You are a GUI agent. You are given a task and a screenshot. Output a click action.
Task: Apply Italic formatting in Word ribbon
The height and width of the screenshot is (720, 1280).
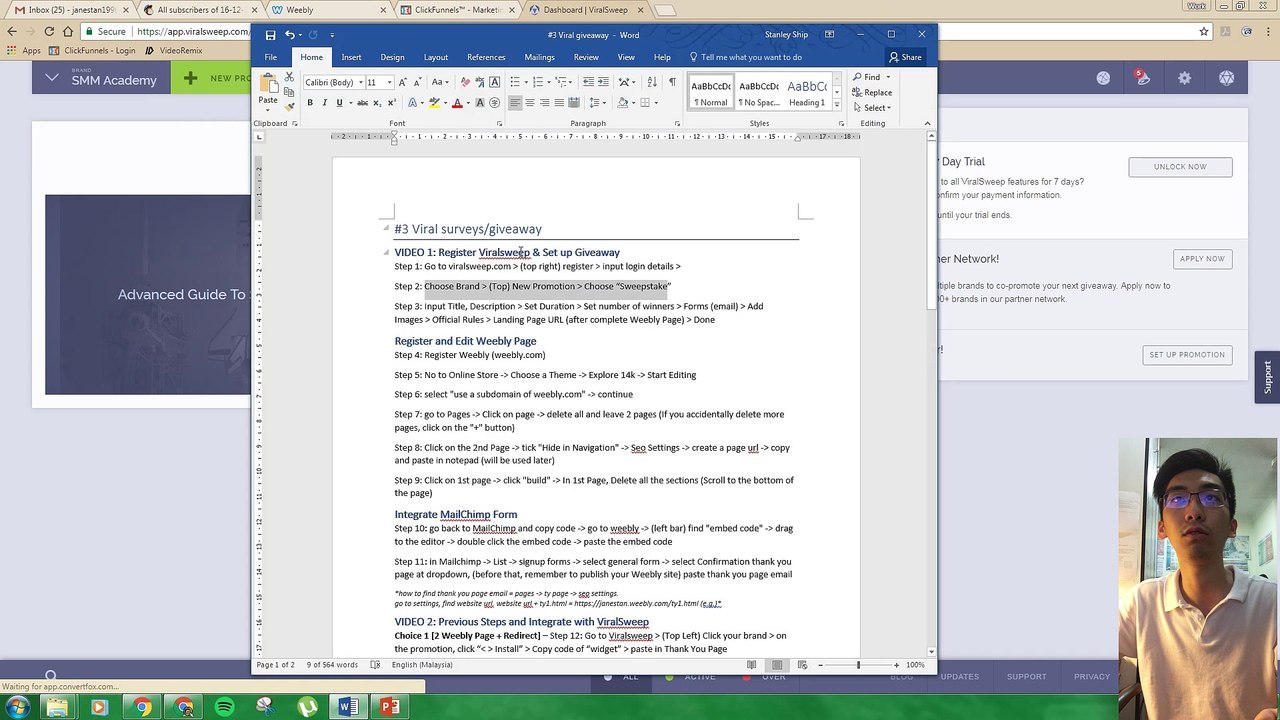pos(325,103)
